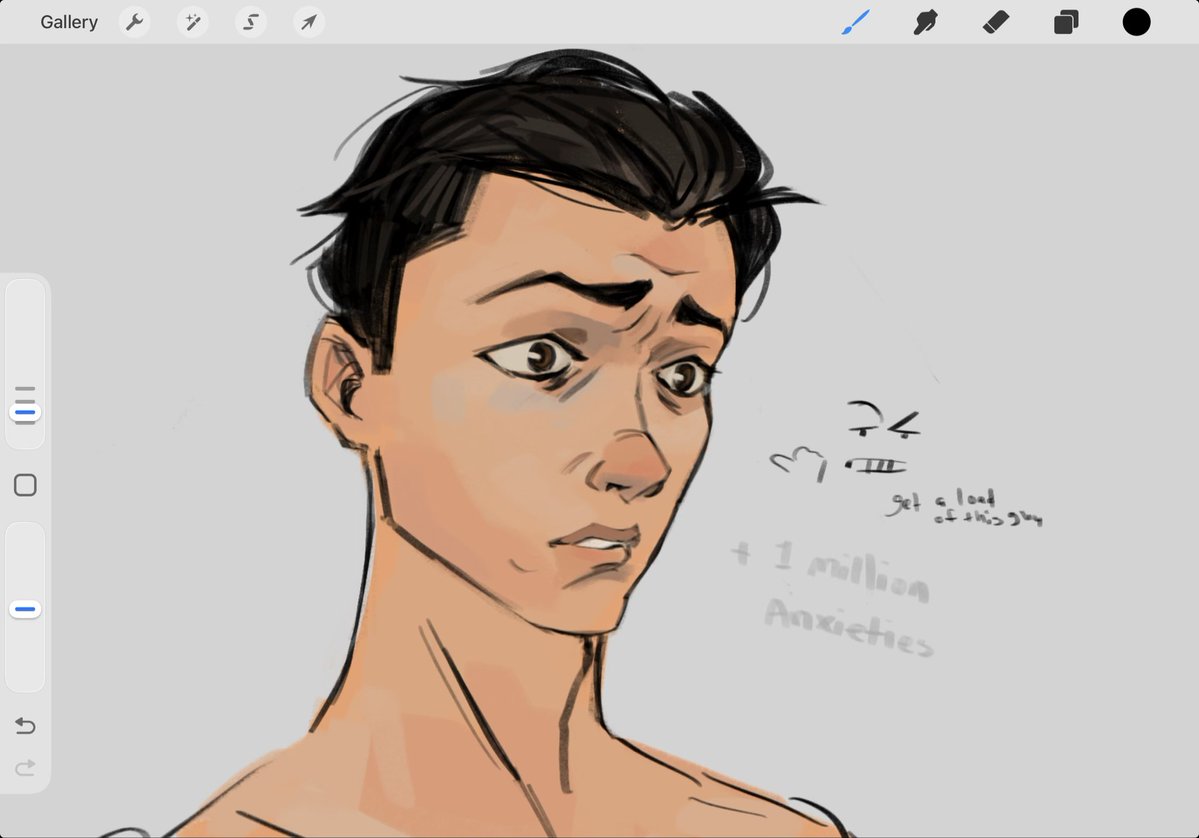1199x838 pixels.
Task: Open the color picker from the black circle
Action: 1137,21
